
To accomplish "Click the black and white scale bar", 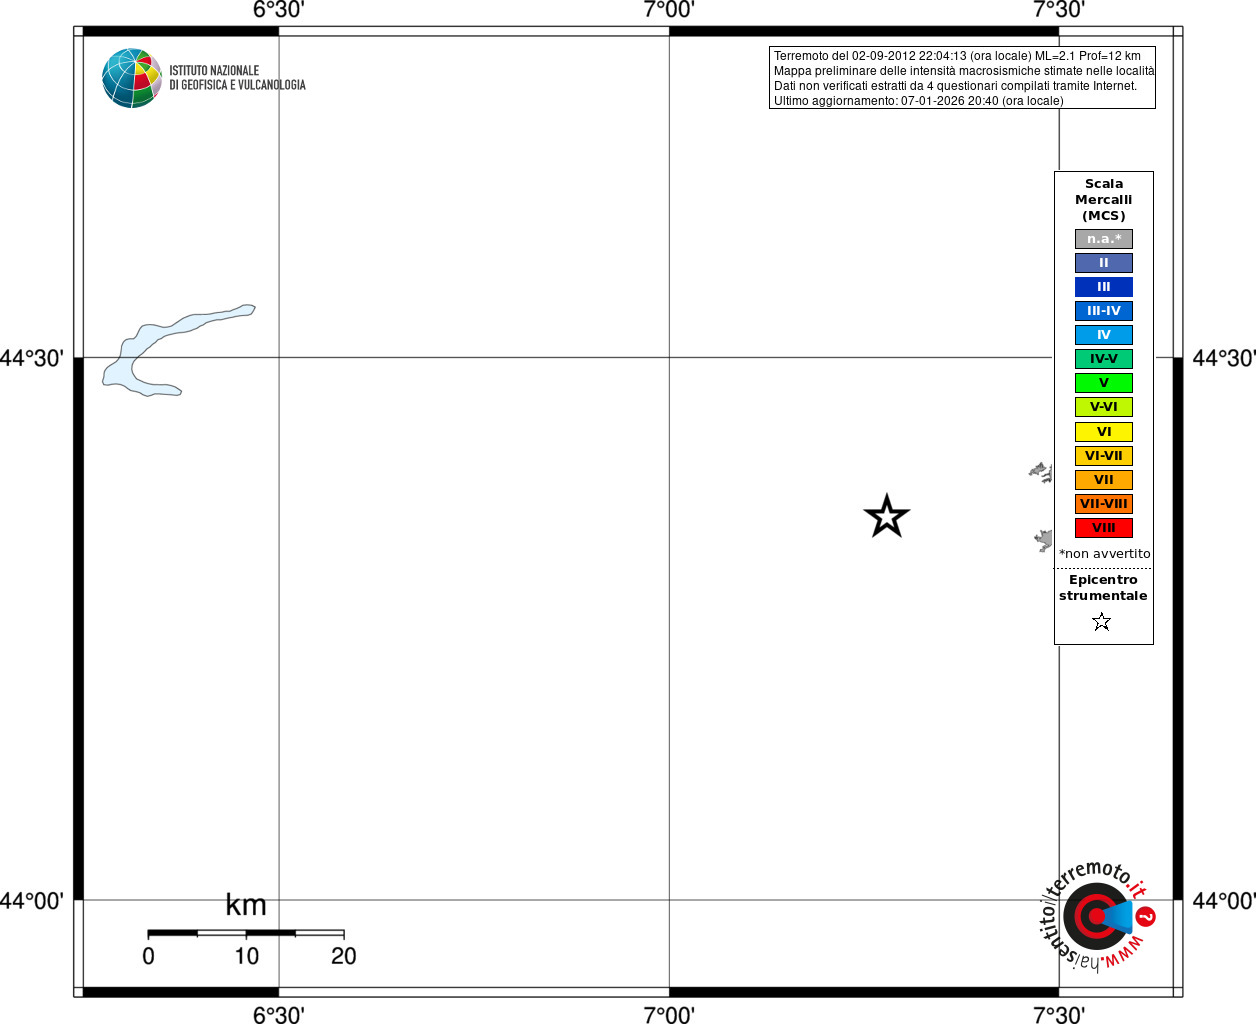I will pyautogui.click(x=246, y=933).
